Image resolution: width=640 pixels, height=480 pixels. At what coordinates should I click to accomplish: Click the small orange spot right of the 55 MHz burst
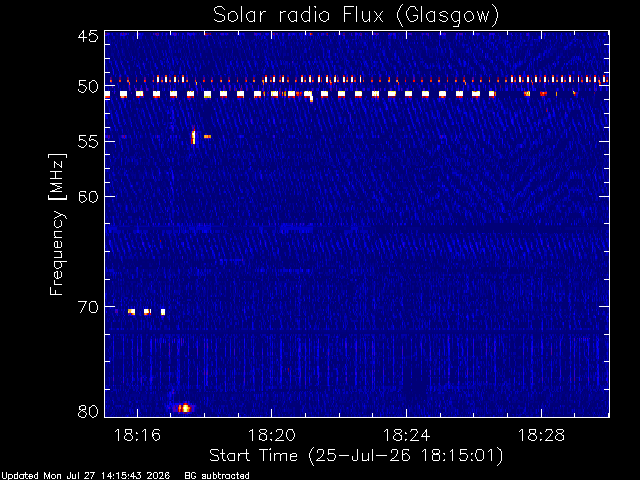pyautogui.click(x=207, y=136)
